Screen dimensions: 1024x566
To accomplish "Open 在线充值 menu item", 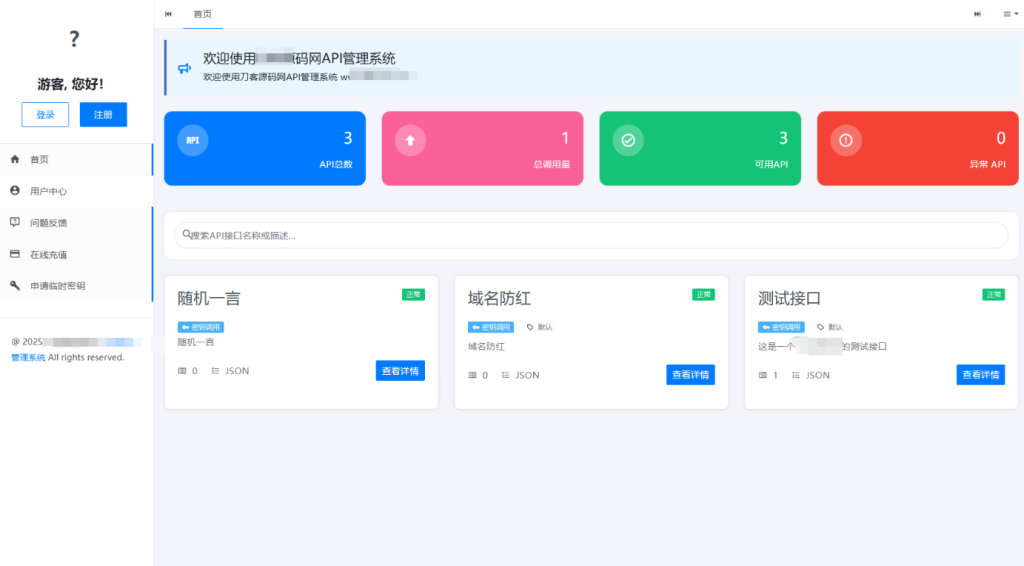I will point(76,255).
